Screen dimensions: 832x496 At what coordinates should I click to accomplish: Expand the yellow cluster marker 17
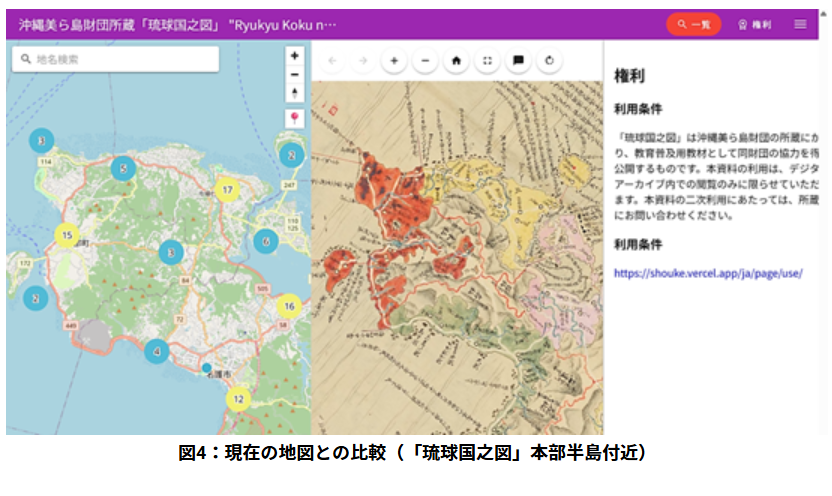228,190
